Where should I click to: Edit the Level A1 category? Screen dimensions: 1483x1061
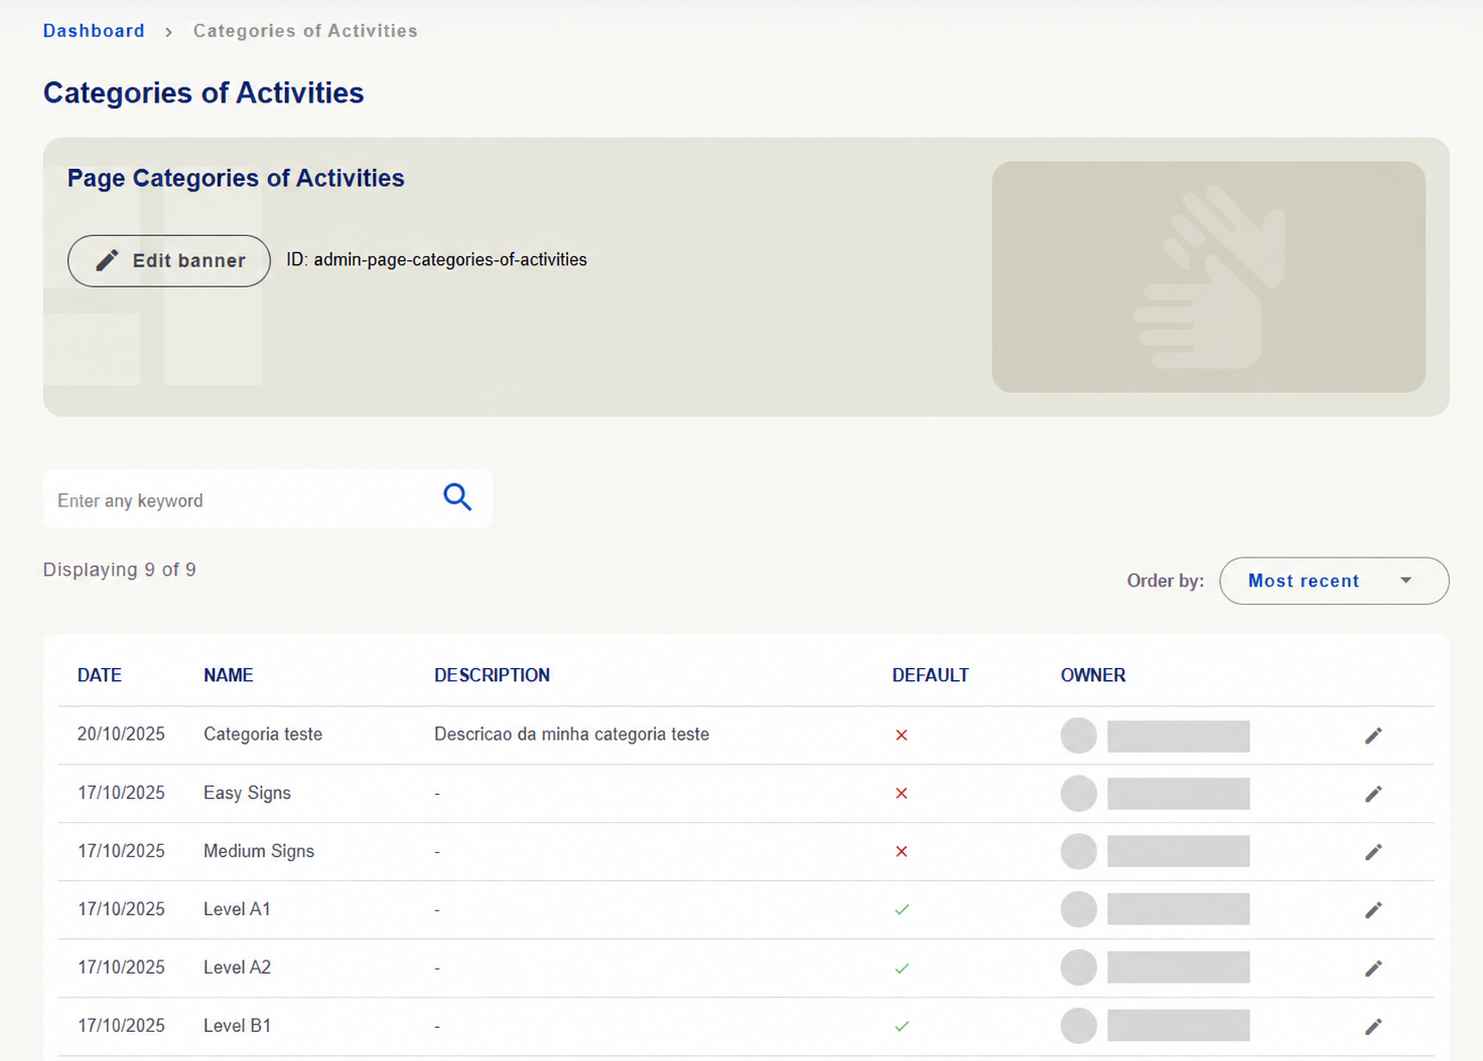click(x=1373, y=910)
